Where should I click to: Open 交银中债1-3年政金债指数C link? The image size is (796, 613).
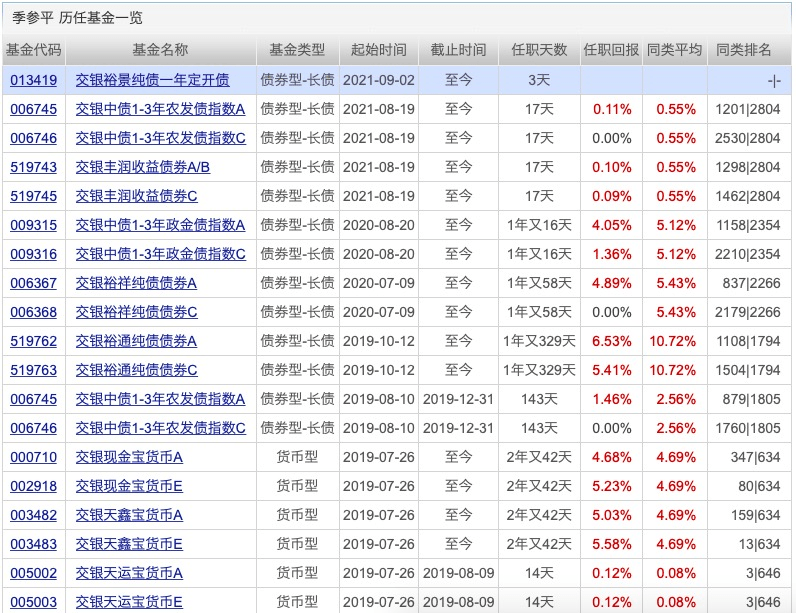click(160, 254)
